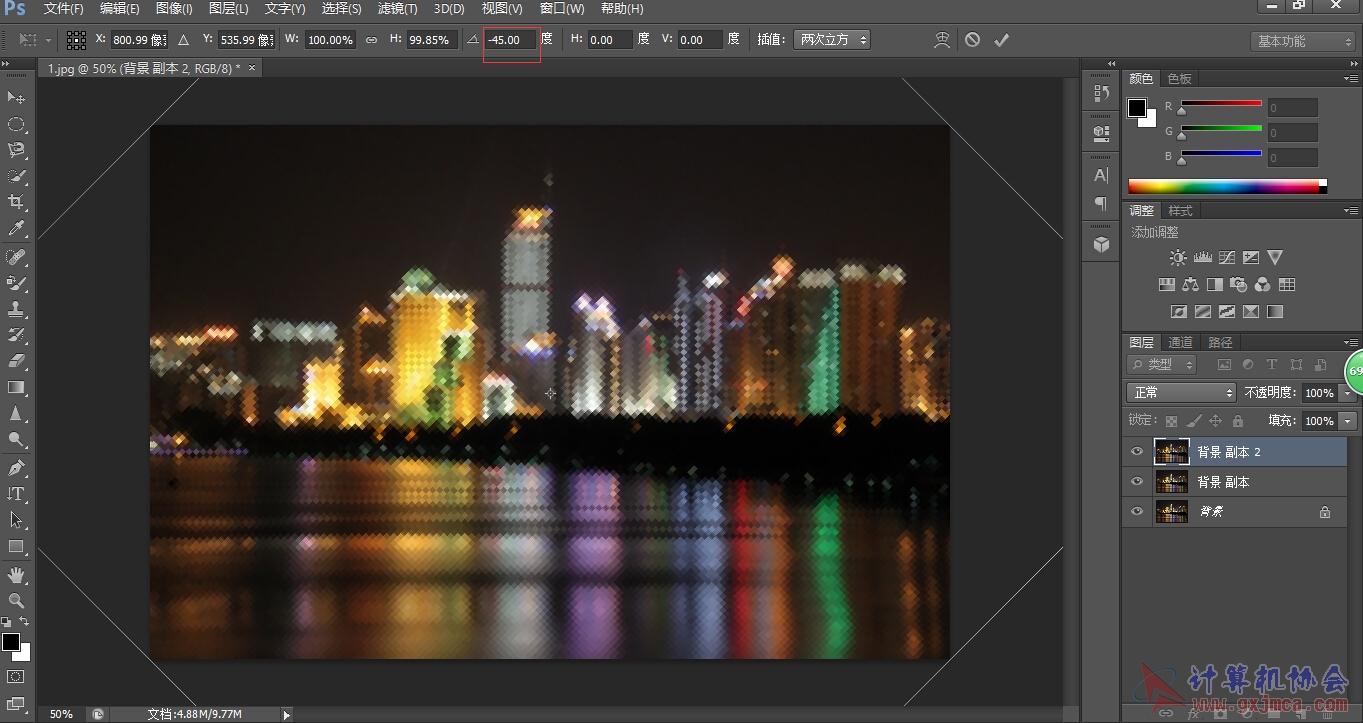Open the blend mode 正常 dropdown
The height and width of the screenshot is (723, 1363).
(1182, 393)
